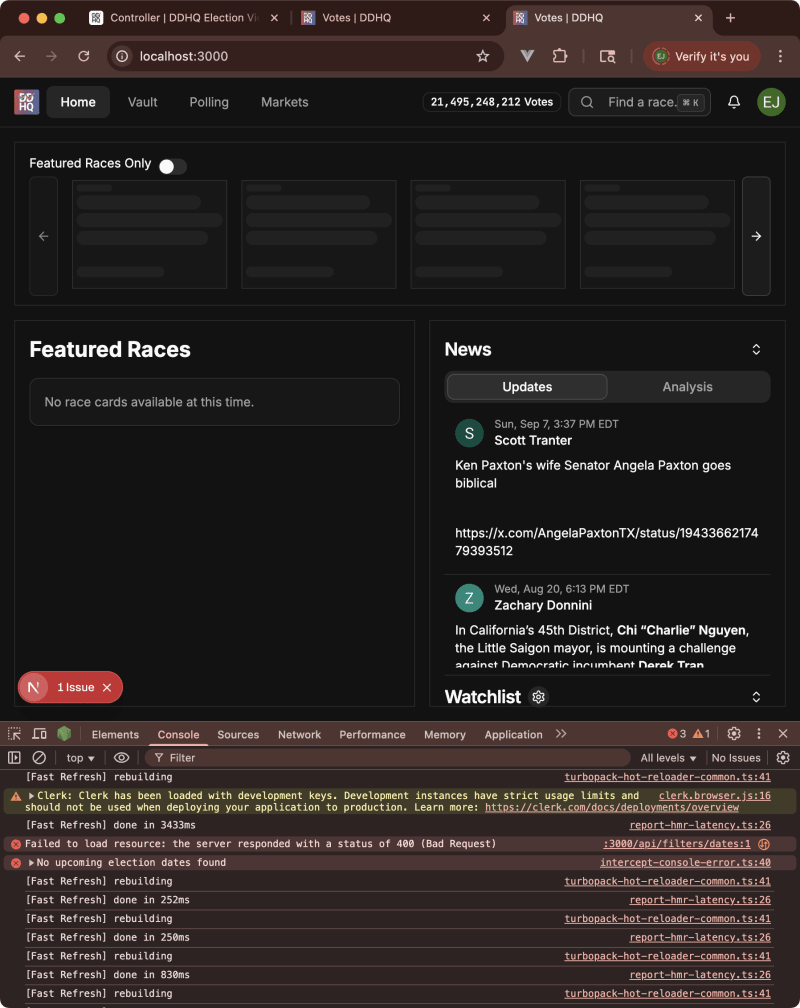Switch to the Analysis tab

tap(687, 386)
